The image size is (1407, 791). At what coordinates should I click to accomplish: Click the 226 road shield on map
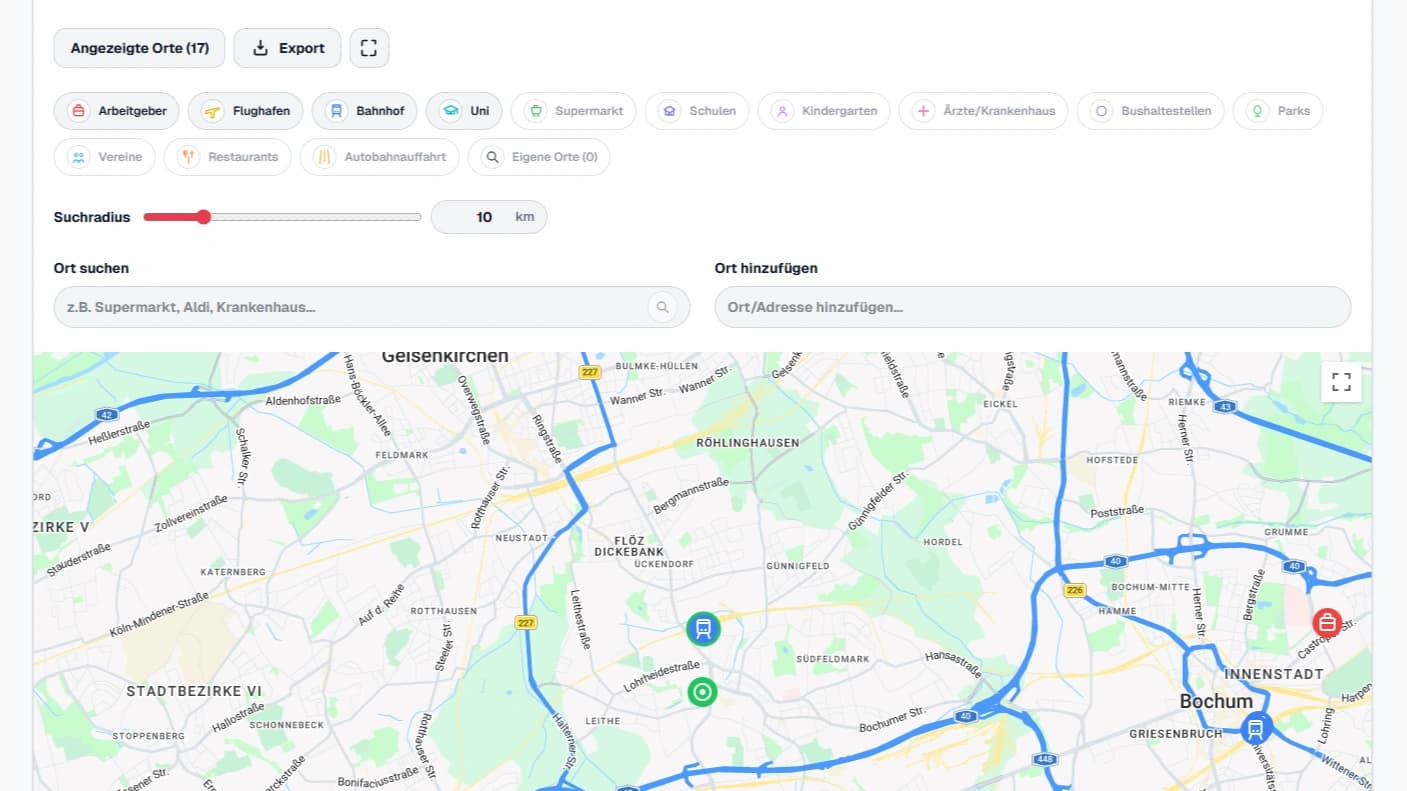(x=1075, y=590)
